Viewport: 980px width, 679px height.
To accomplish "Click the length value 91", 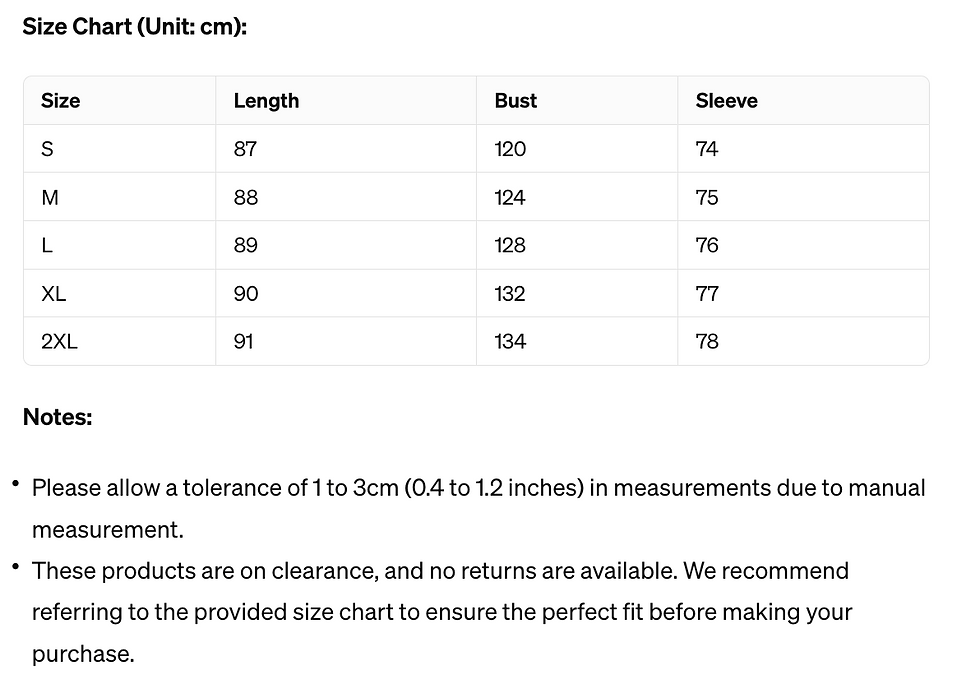I will [244, 341].
